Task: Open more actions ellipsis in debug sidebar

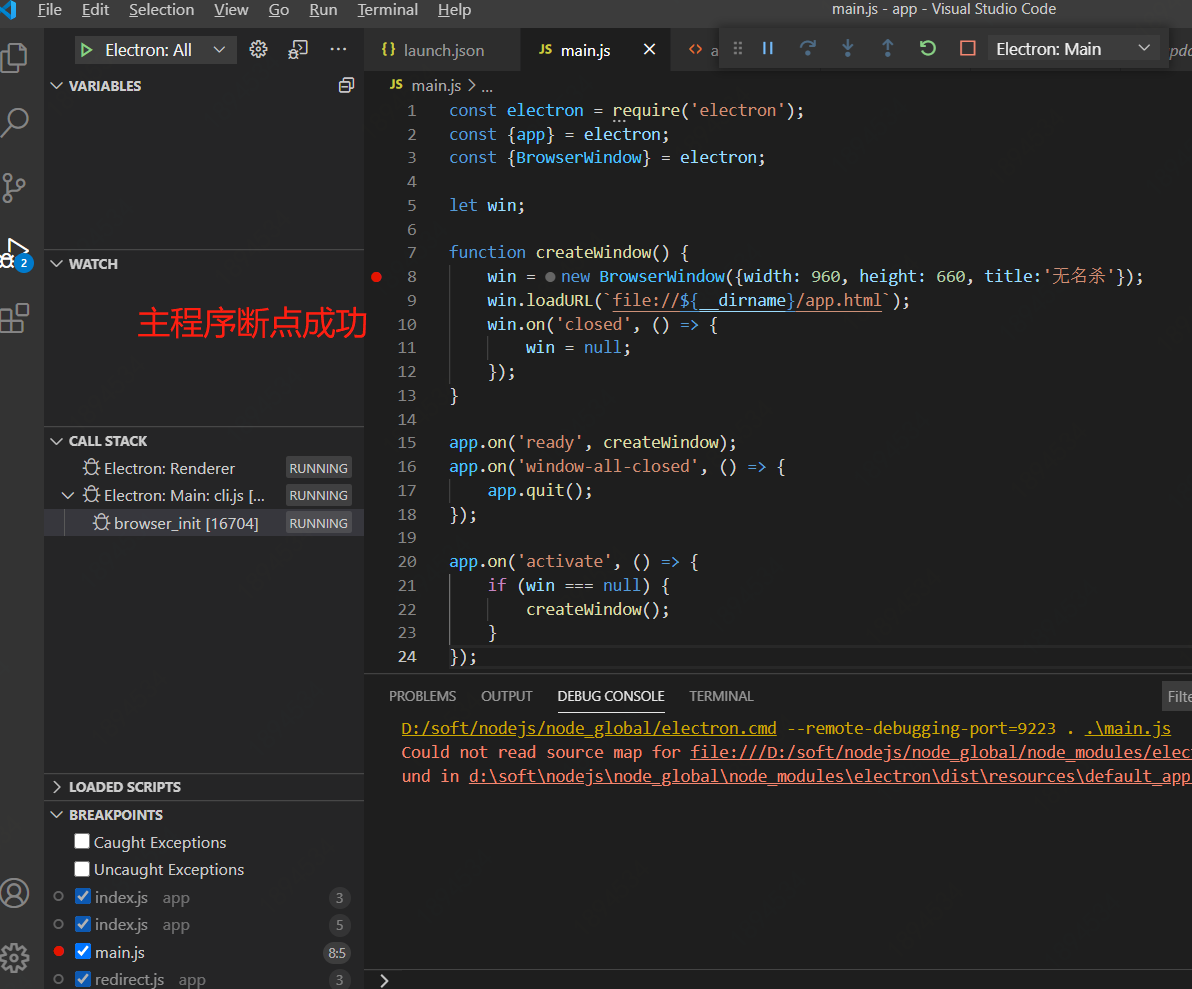Action: click(338, 49)
